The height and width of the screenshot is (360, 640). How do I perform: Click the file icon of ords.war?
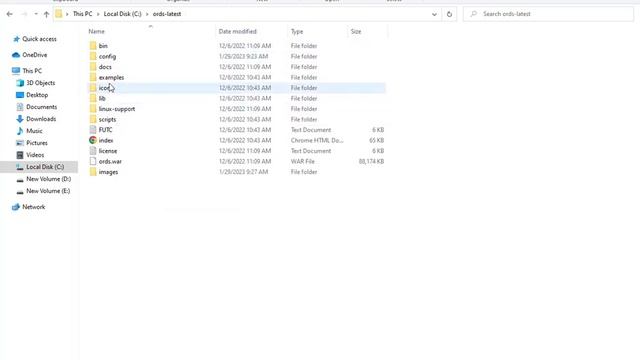93,161
